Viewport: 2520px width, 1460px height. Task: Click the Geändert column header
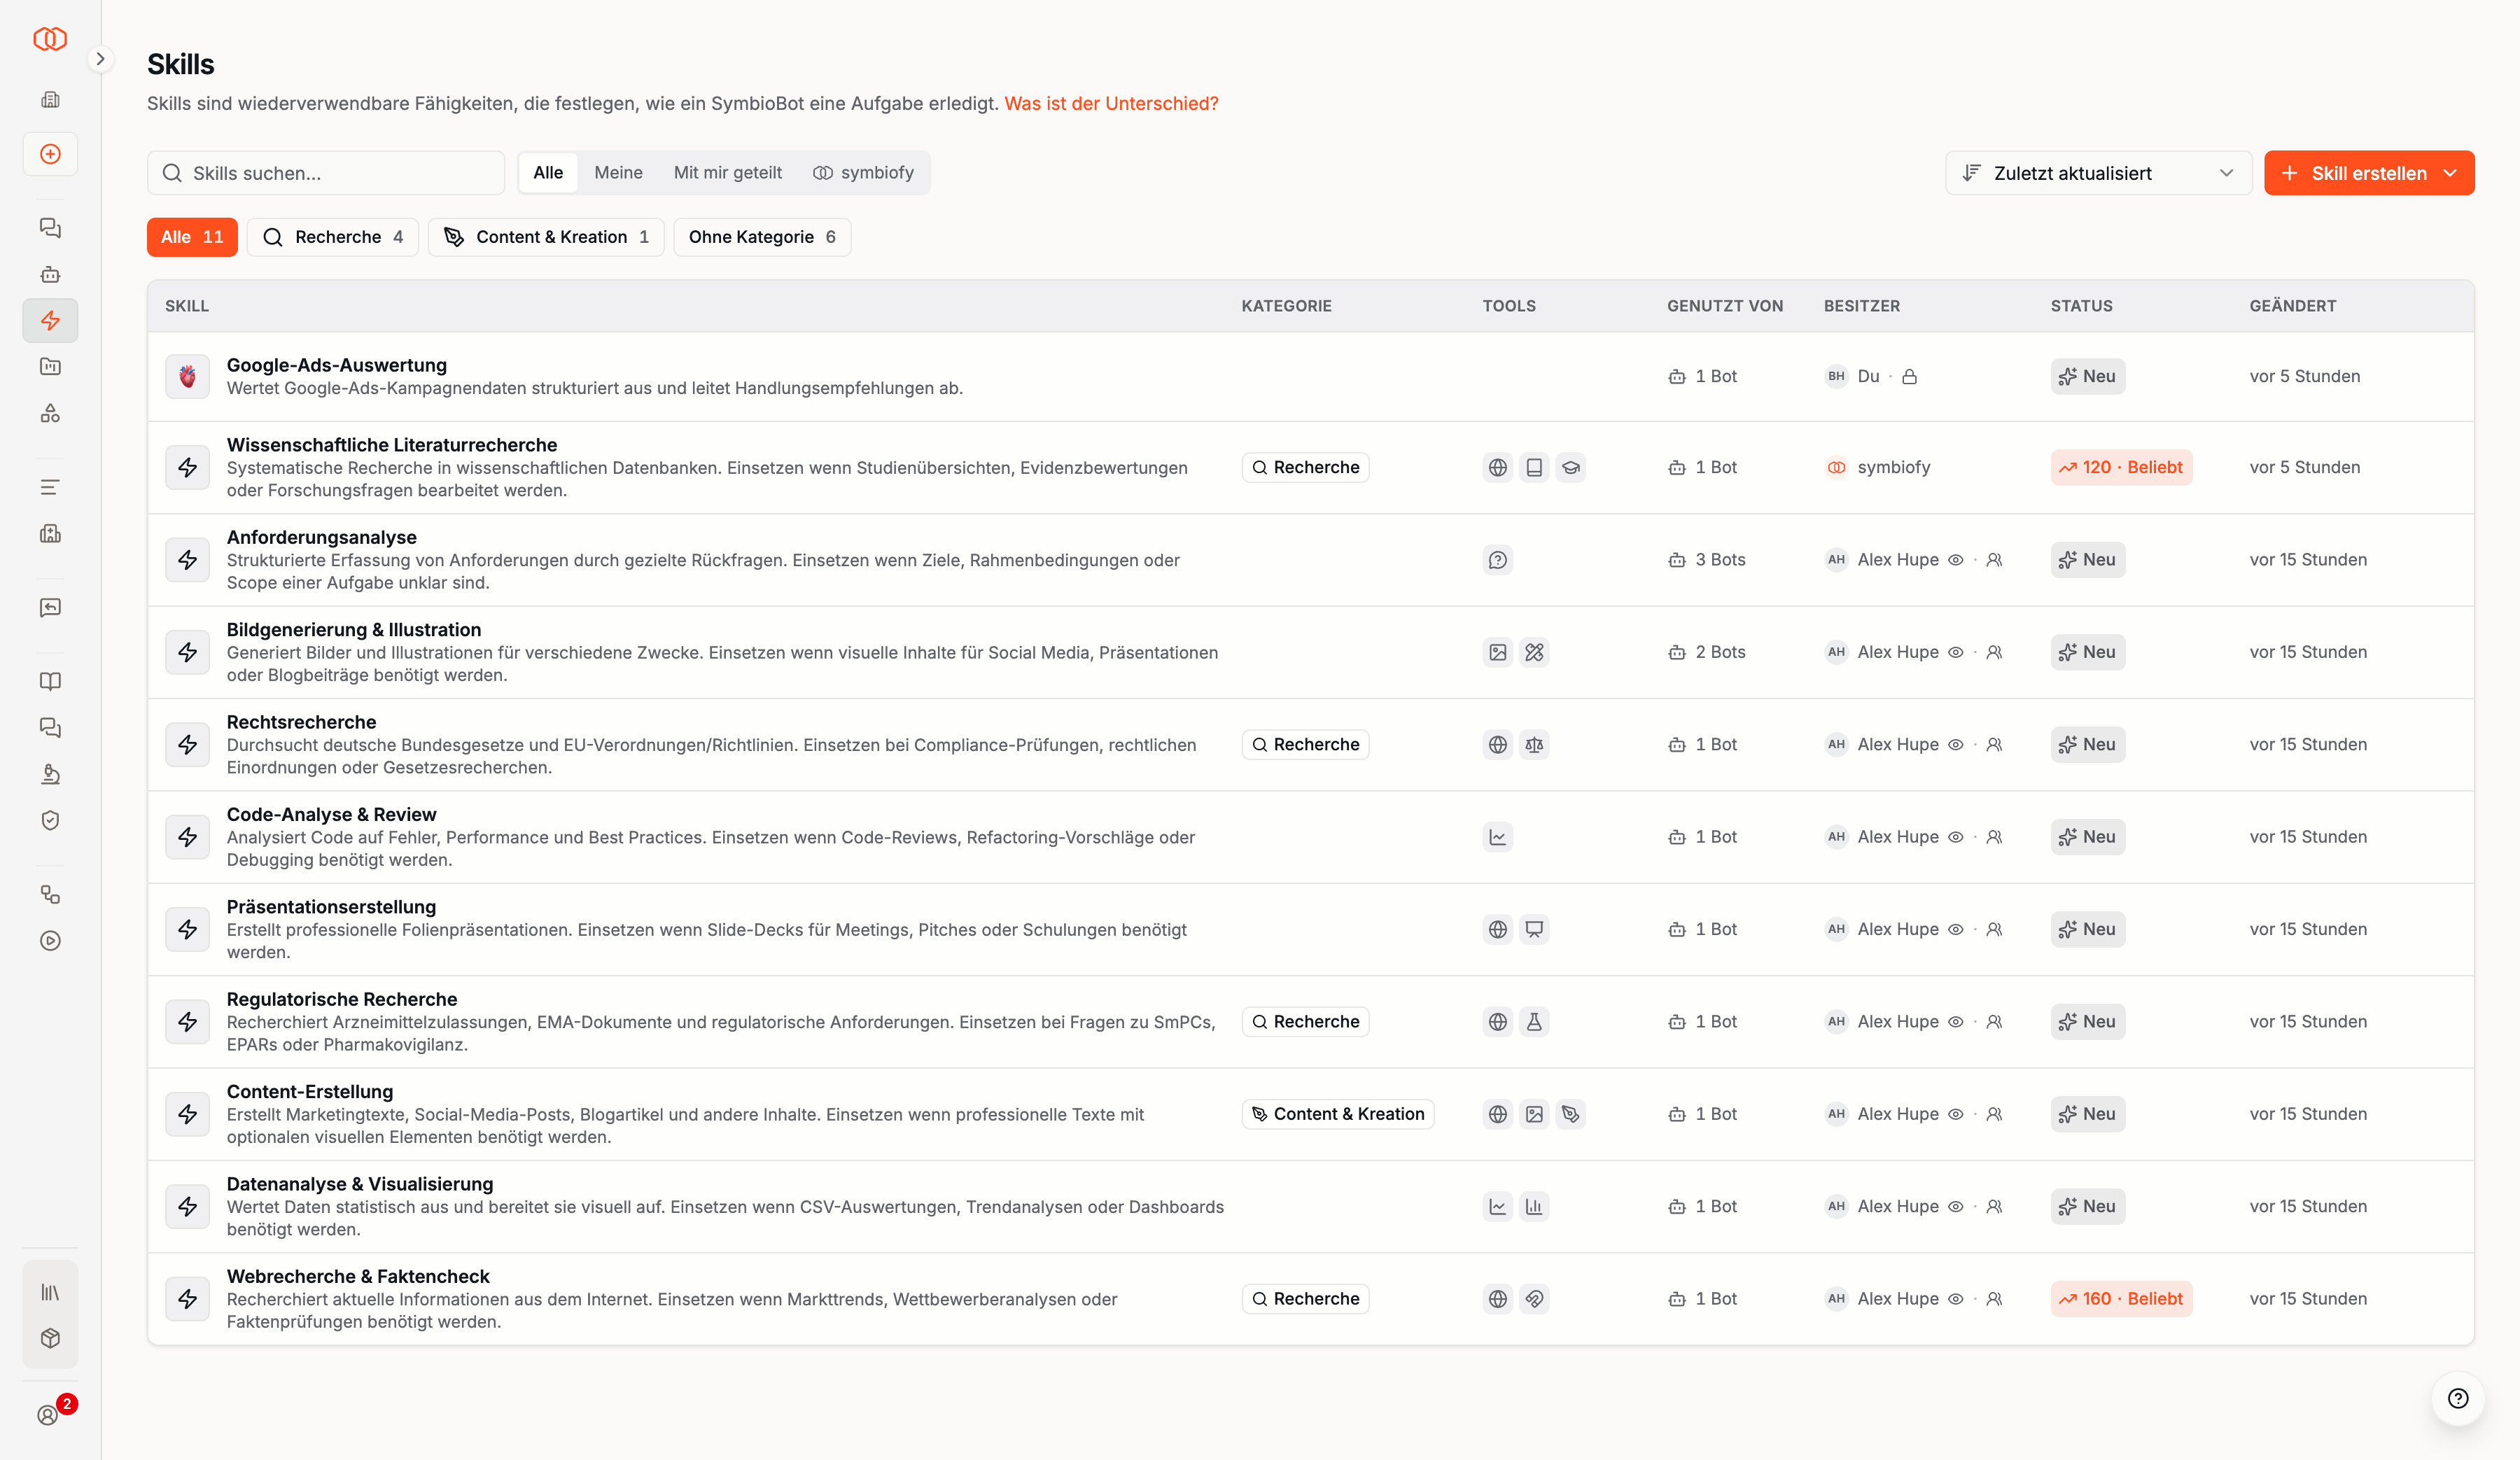(2292, 306)
